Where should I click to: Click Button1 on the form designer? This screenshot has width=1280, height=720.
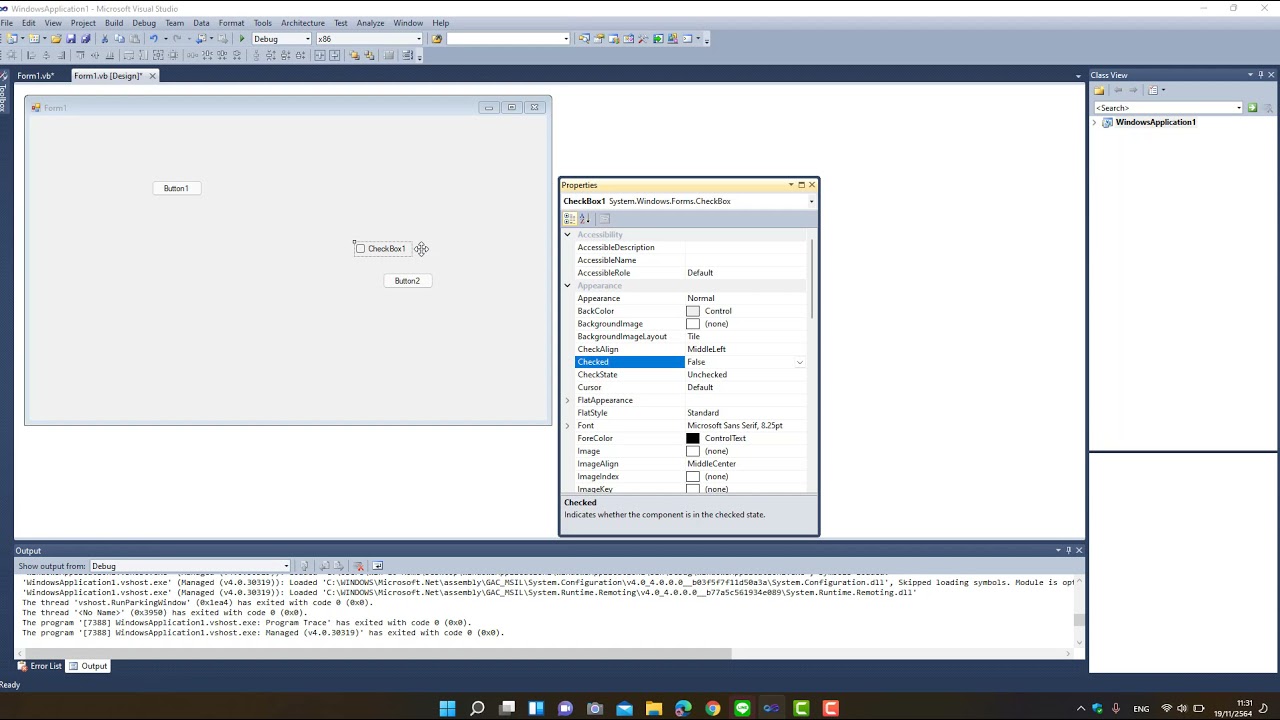176,188
